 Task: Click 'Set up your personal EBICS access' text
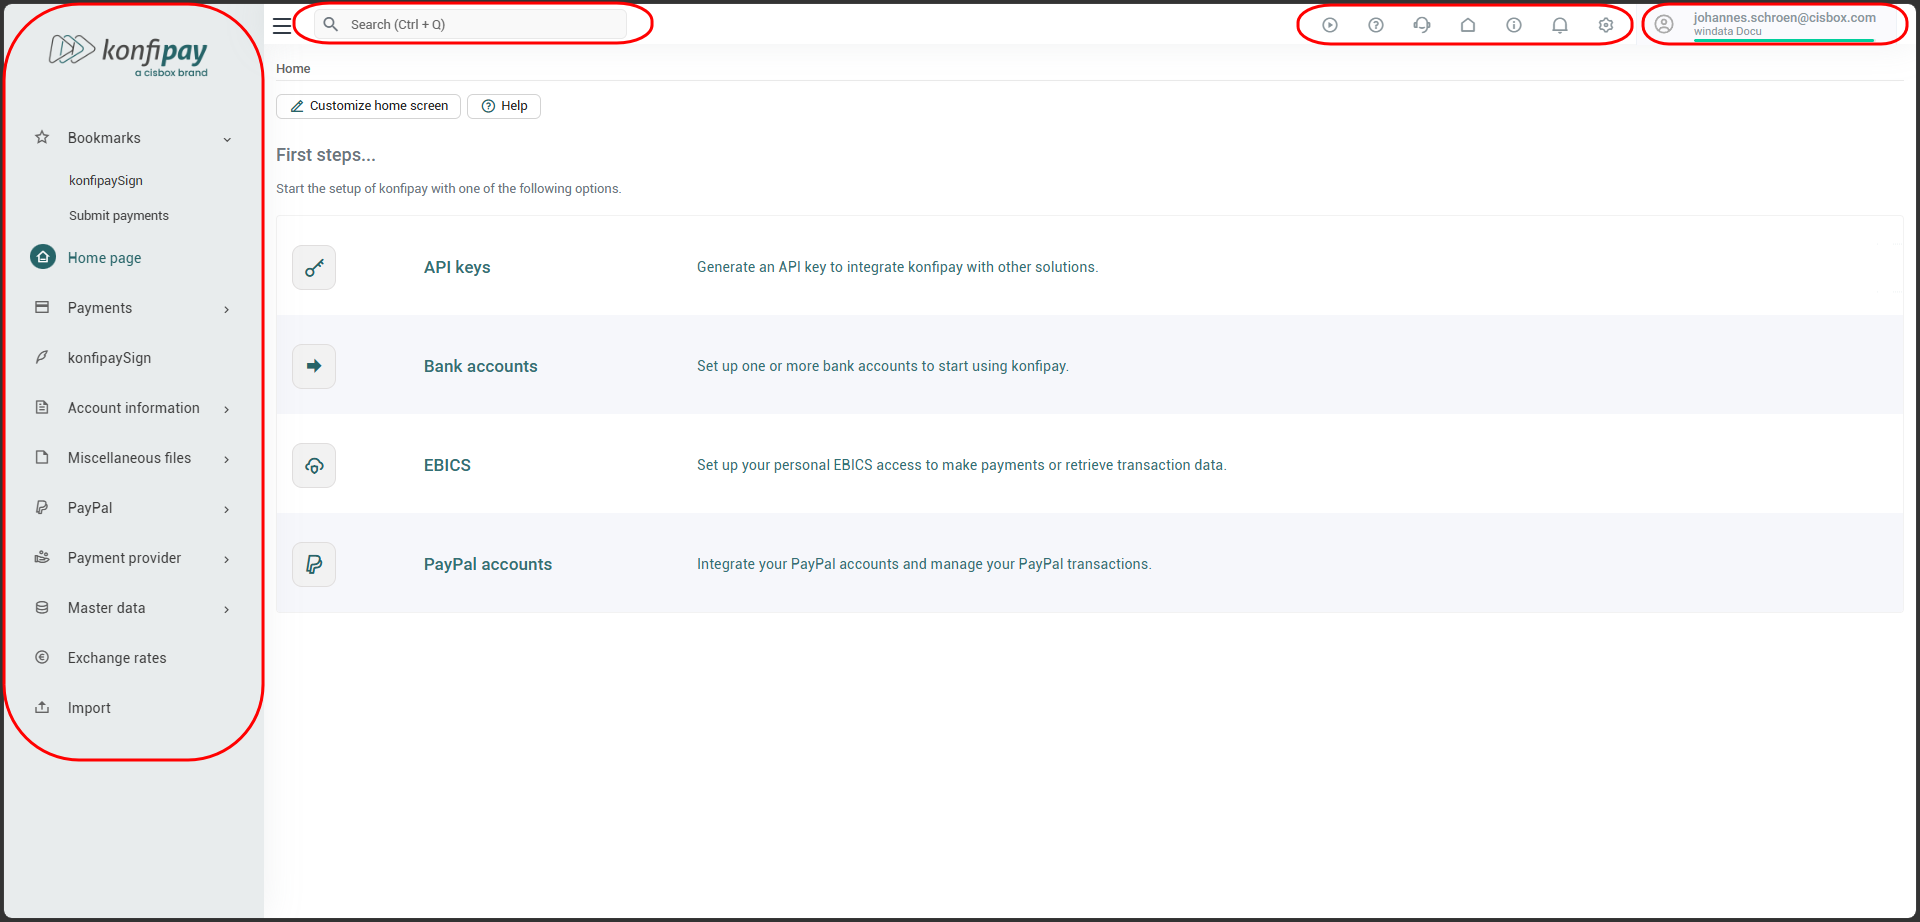tap(961, 465)
